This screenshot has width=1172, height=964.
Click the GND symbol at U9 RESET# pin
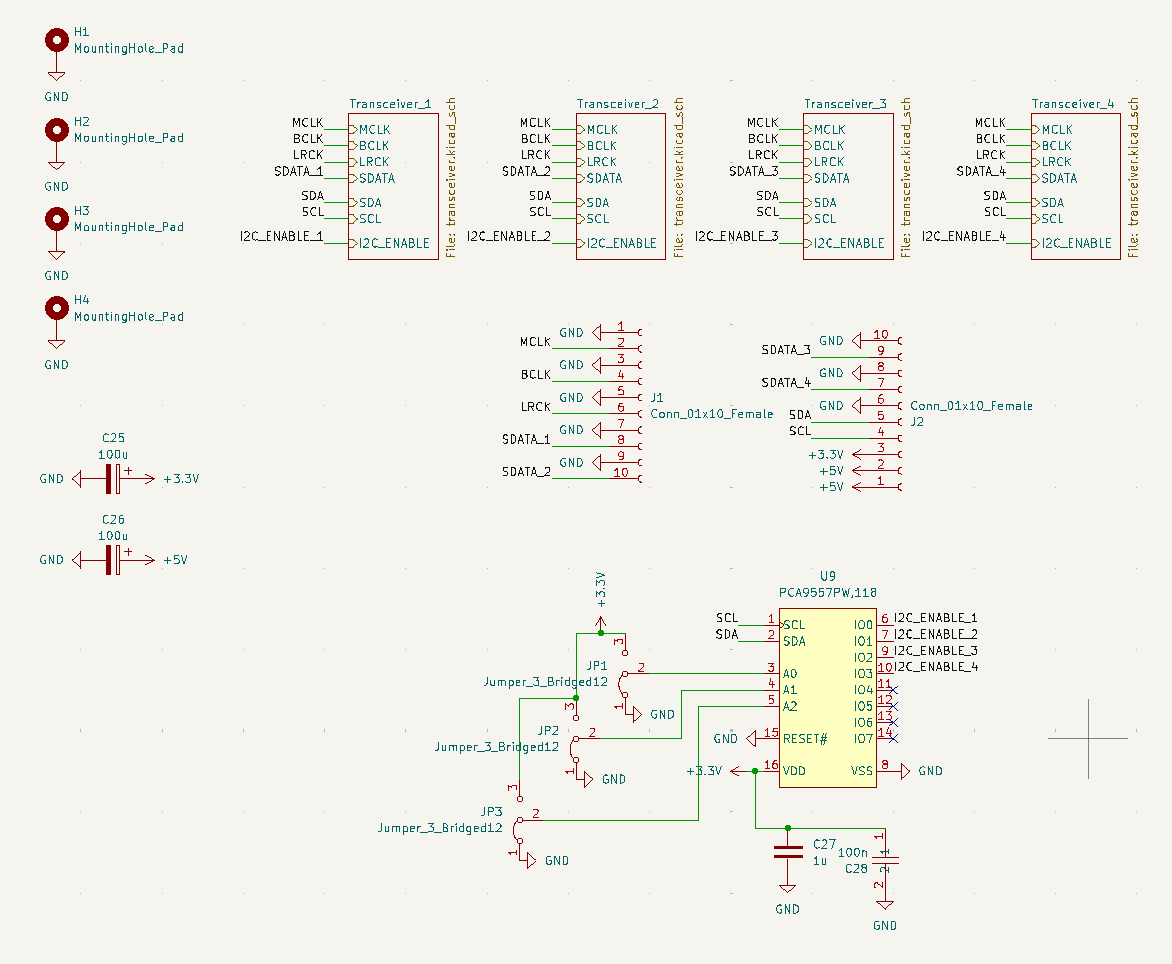pyautogui.click(x=753, y=738)
